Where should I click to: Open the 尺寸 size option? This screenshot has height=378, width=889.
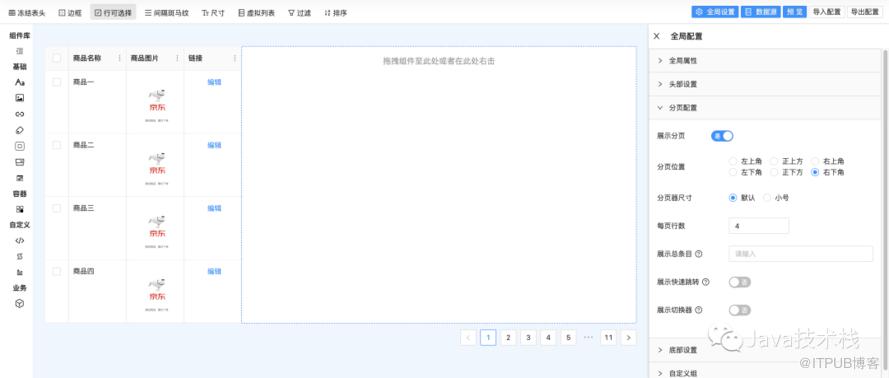(213, 12)
